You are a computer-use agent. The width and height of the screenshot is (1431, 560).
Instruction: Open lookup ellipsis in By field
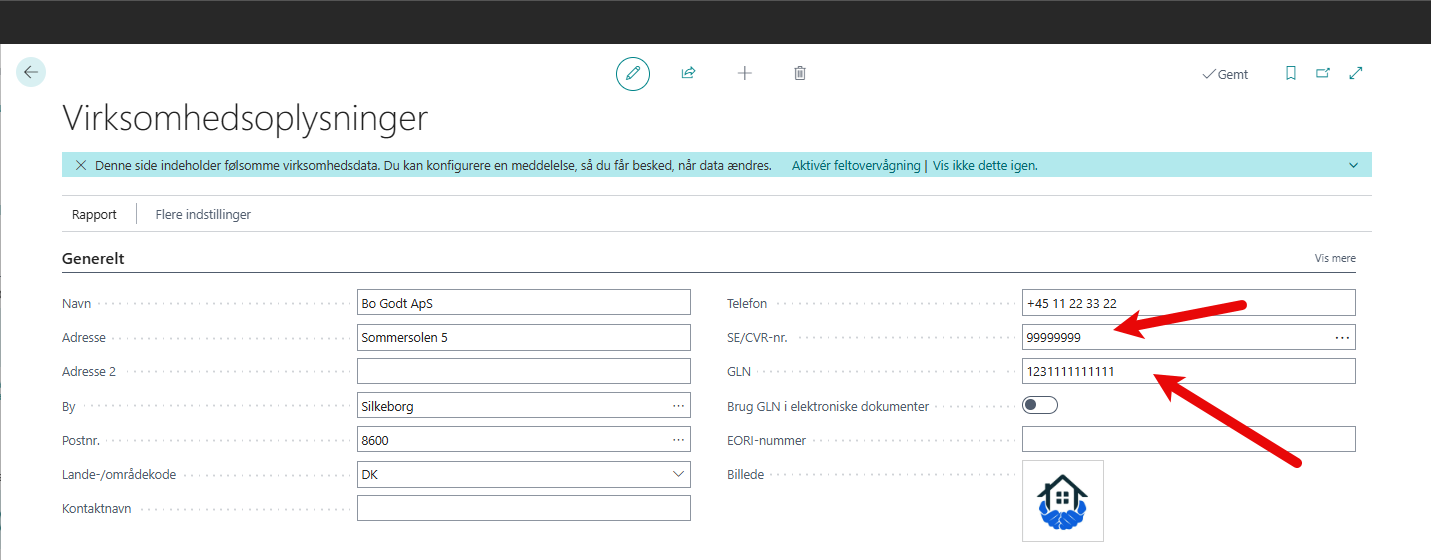point(678,406)
